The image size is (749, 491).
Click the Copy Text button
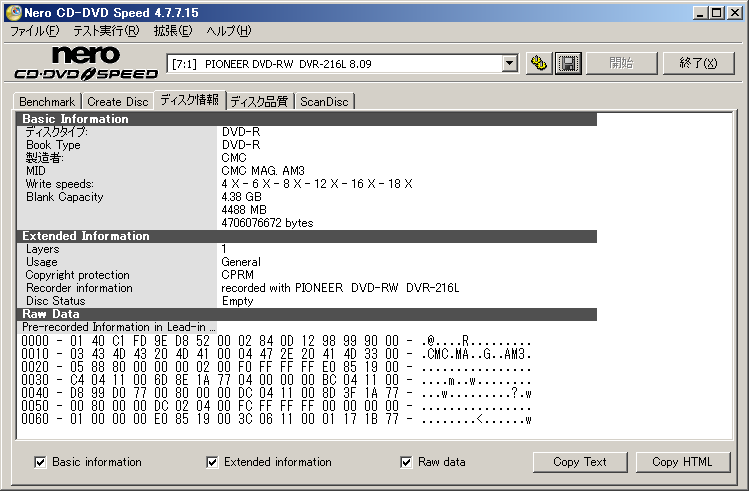[580, 462]
